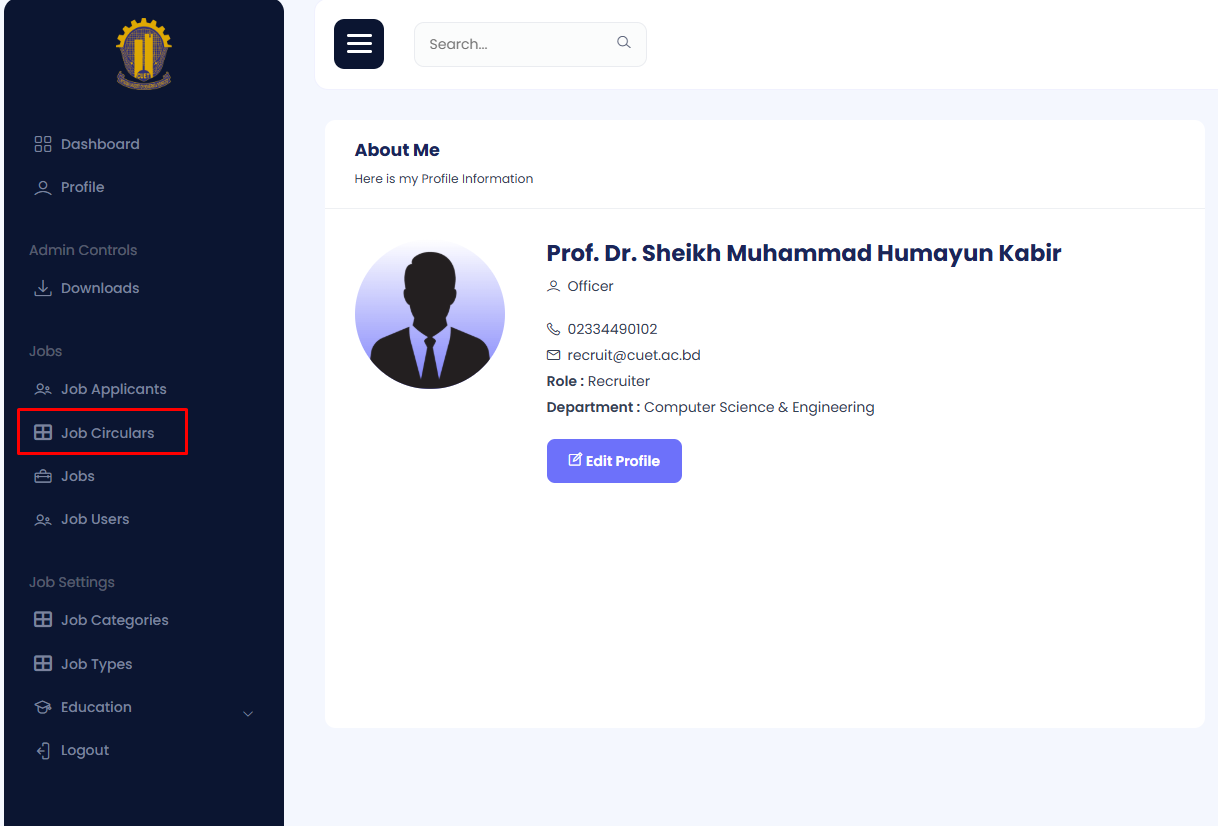Expand the Education submenu chevron
Screen dimensions: 1218x826
248,713
